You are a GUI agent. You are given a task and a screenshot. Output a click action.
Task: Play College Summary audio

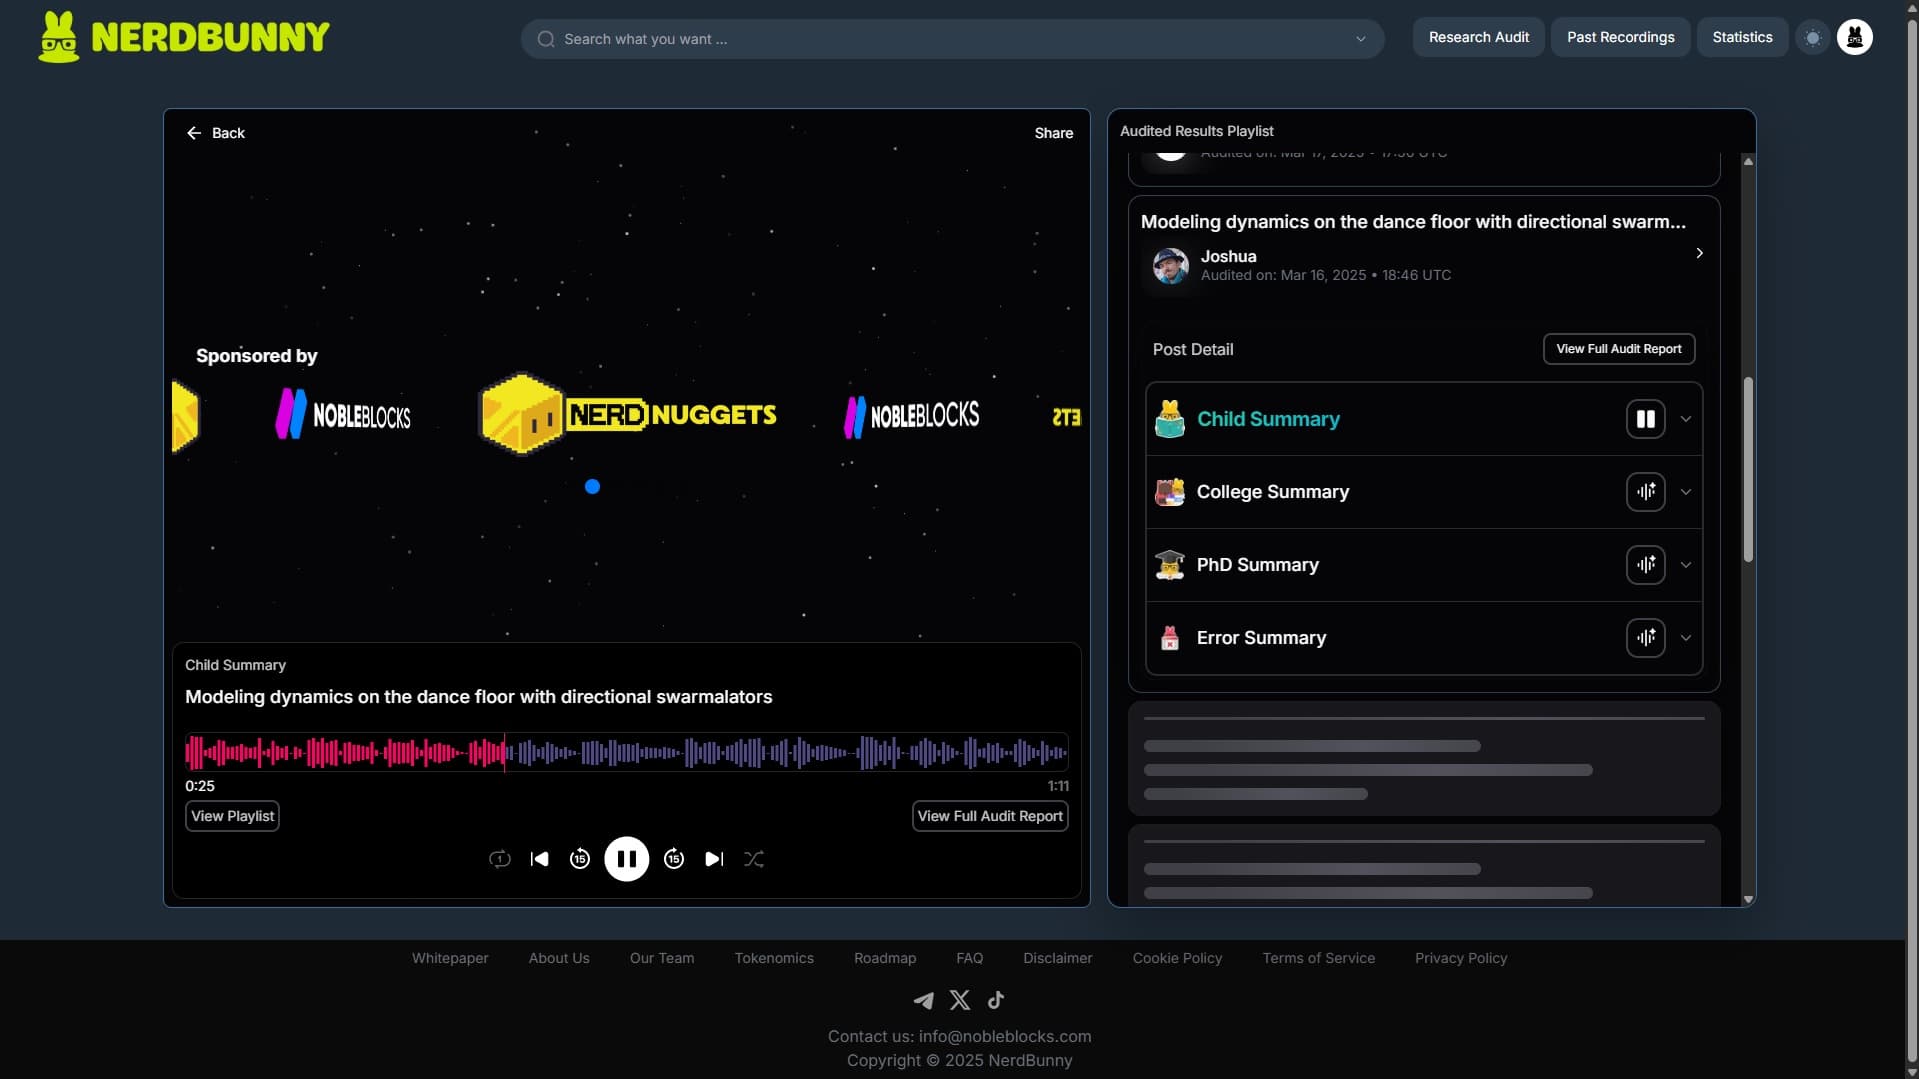1645,492
